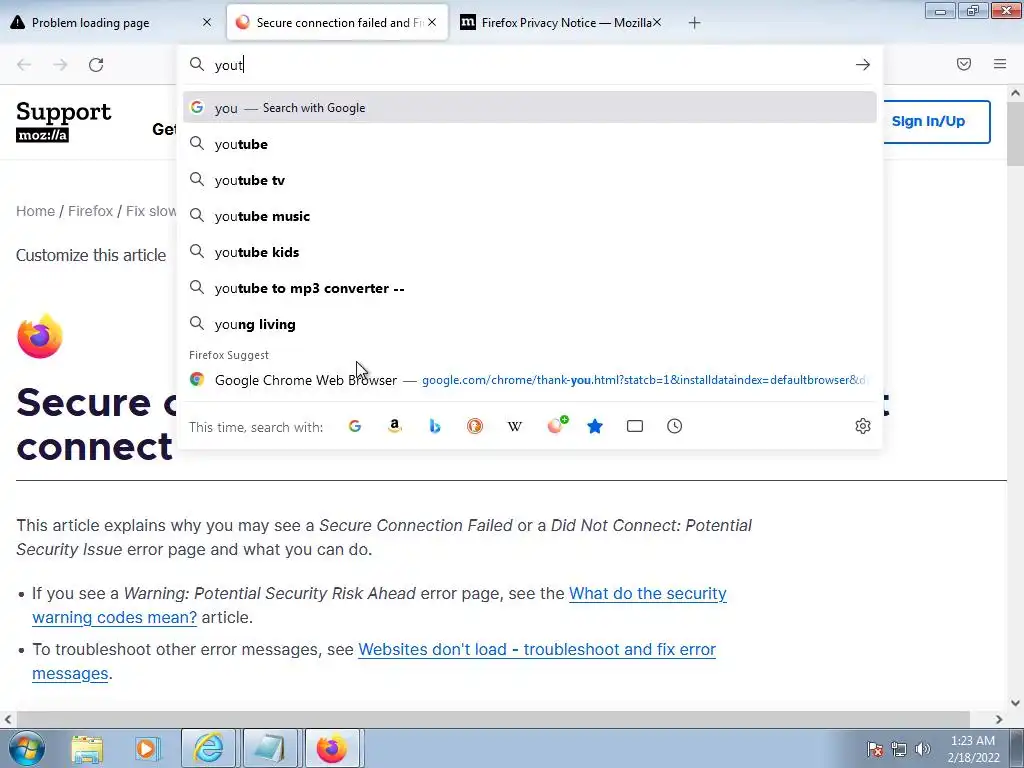The height and width of the screenshot is (768, 1024).
Task: Click in the address bar text field
Action: [x=529, y=65]
